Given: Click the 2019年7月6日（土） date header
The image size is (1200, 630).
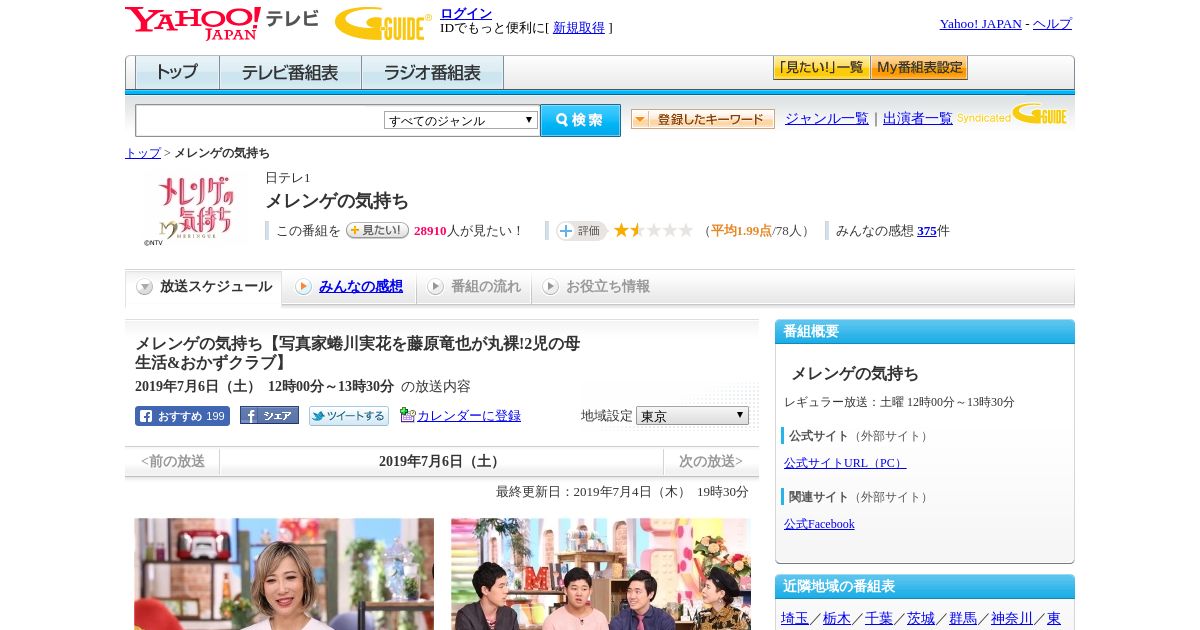Looking at the screenshot, I should pyautogui.click(x=442, y=462).
